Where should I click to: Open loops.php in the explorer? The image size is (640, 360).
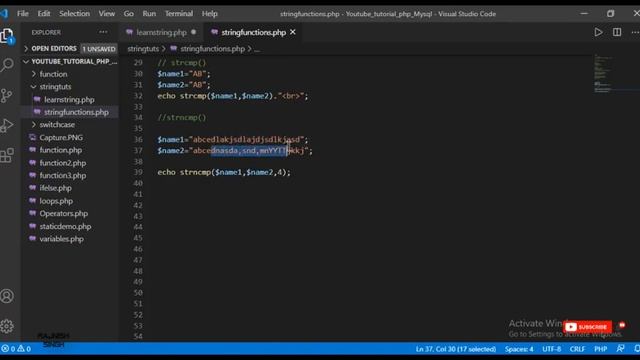pos(56,201)
